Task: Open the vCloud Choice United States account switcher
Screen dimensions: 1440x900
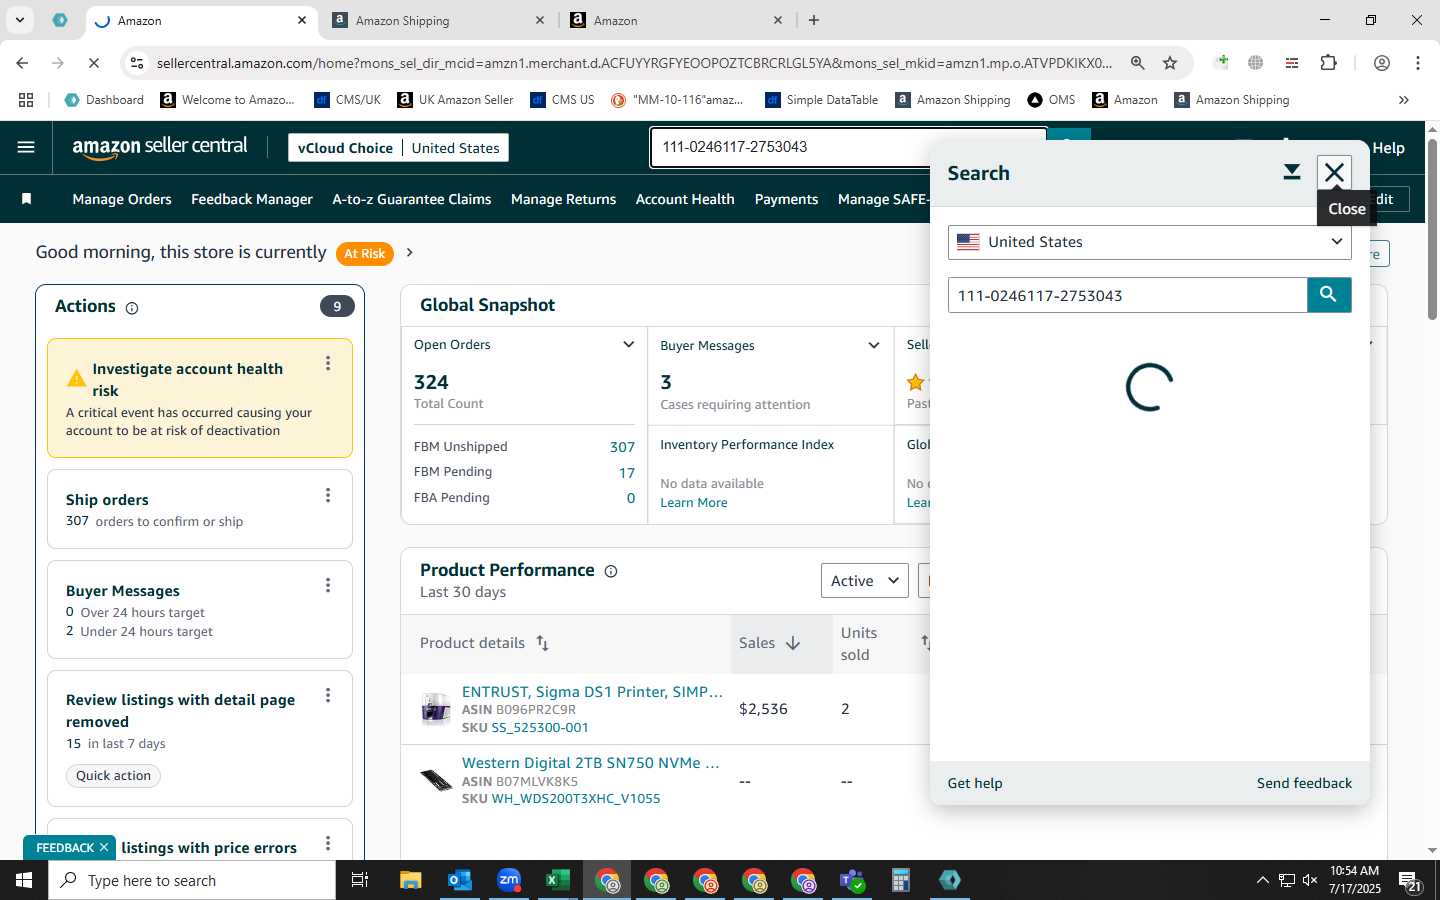Action: pos(398,148)
